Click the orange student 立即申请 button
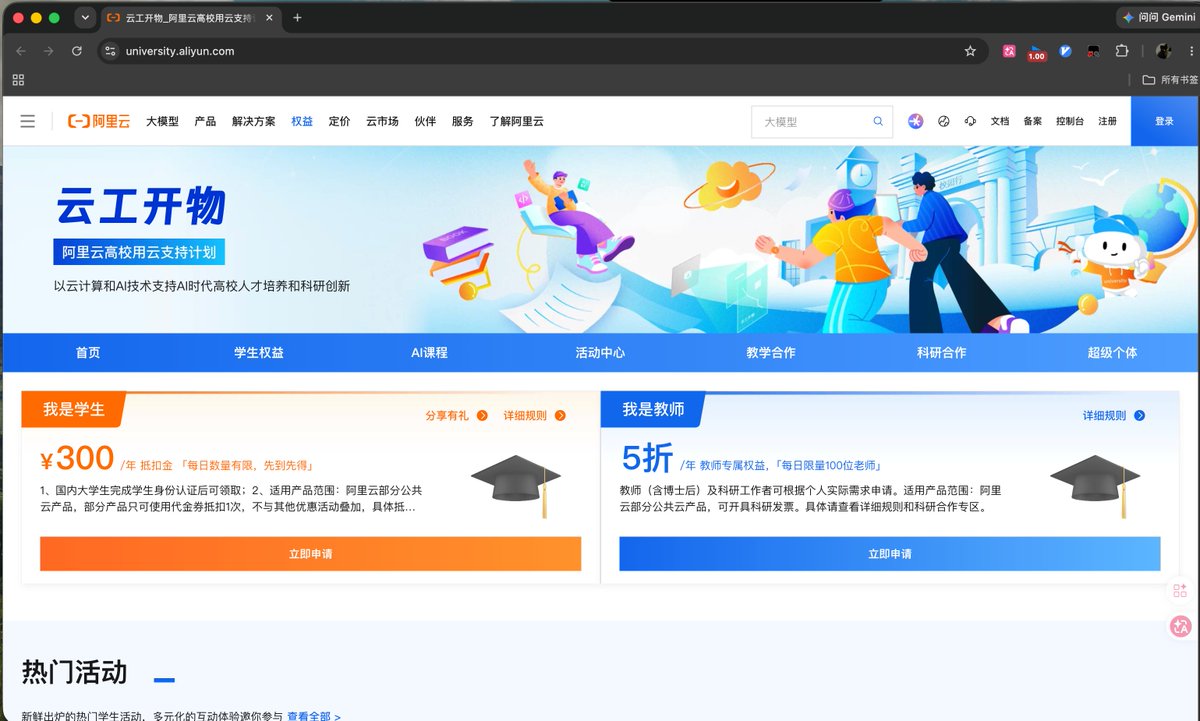Image resolution: width=1200 pixels, height=721 pixels. coord(310,554)
